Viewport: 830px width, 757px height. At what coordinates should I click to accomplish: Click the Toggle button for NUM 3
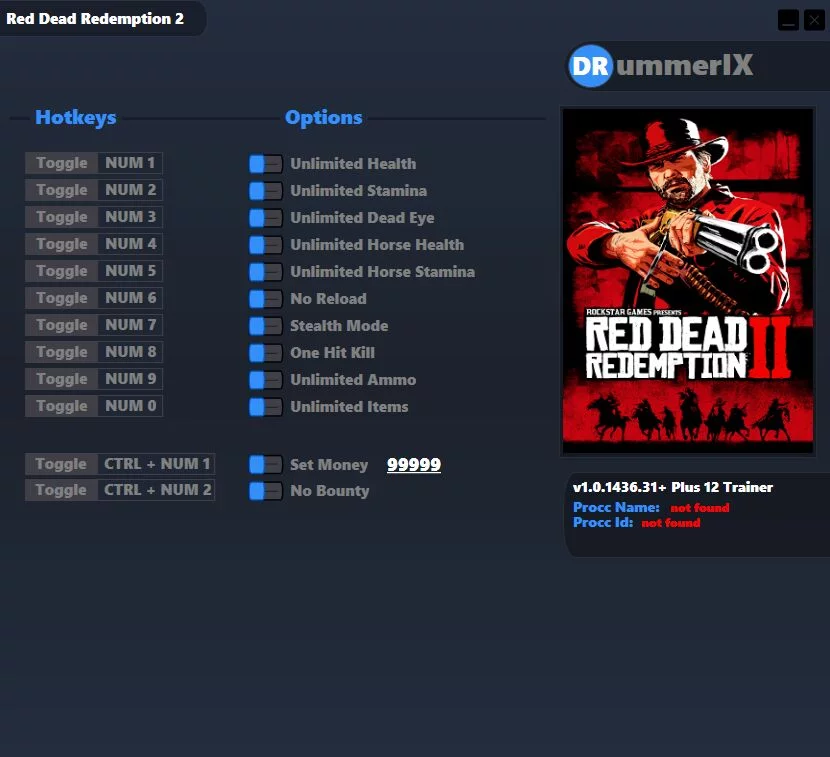tap(61, 217)
